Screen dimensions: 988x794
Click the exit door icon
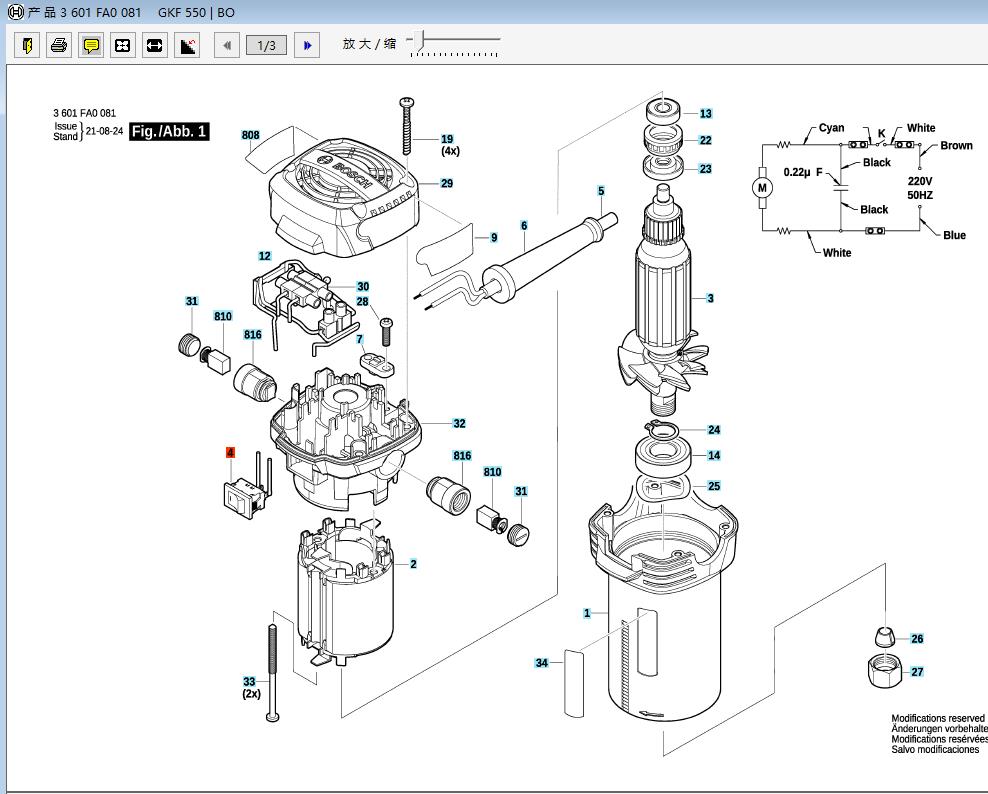pyautogui.click(x=27, y=45)
